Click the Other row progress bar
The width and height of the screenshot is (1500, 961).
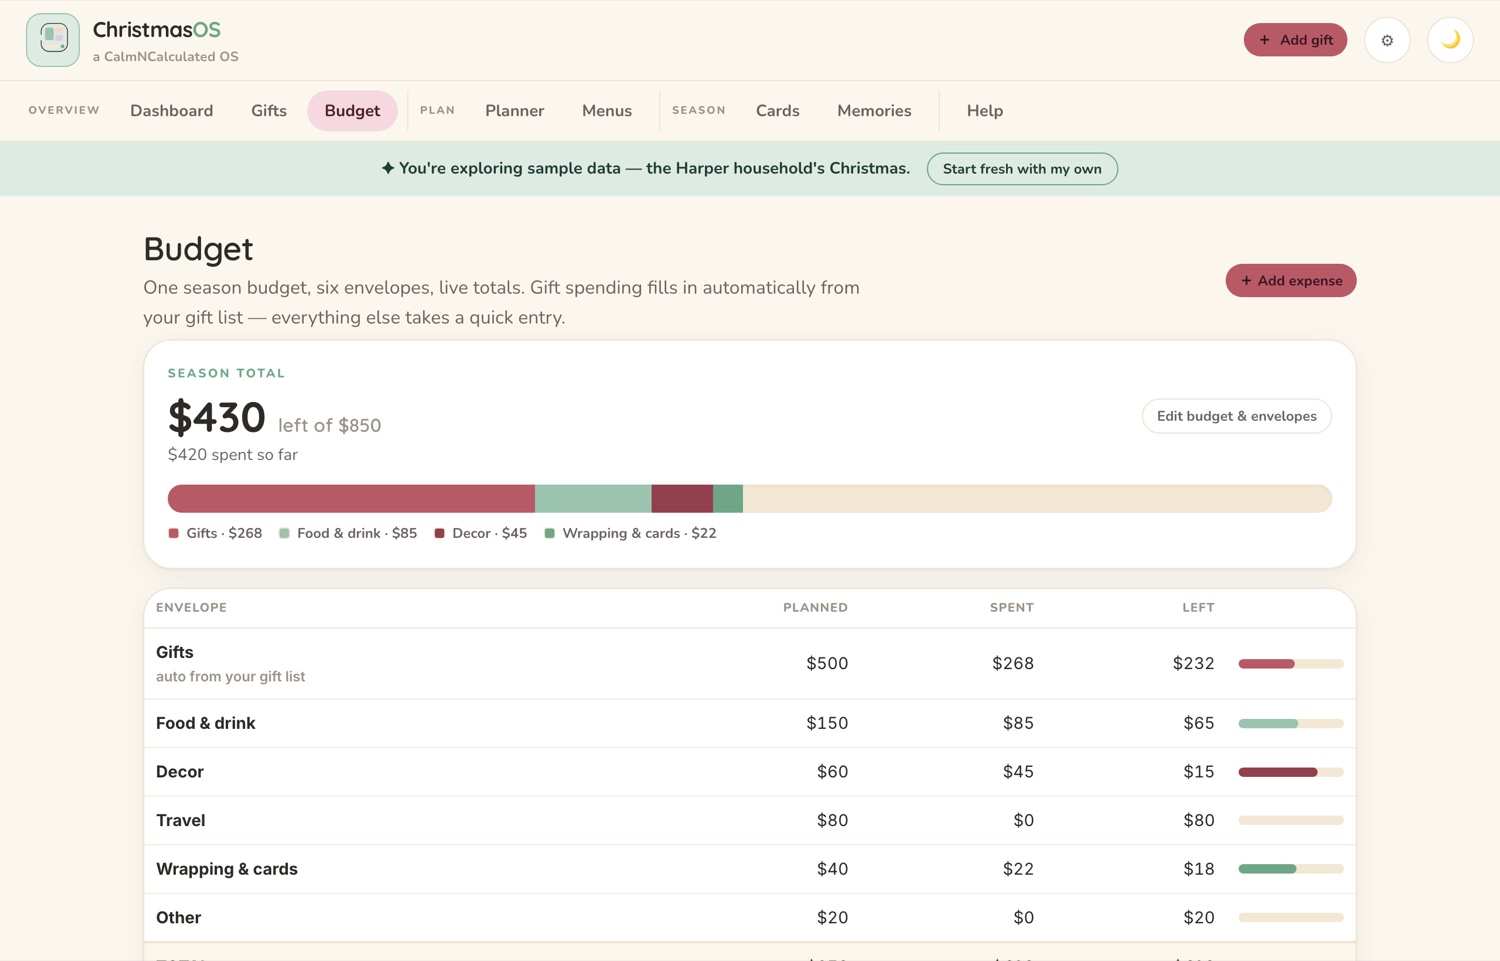pos(1291,917)
